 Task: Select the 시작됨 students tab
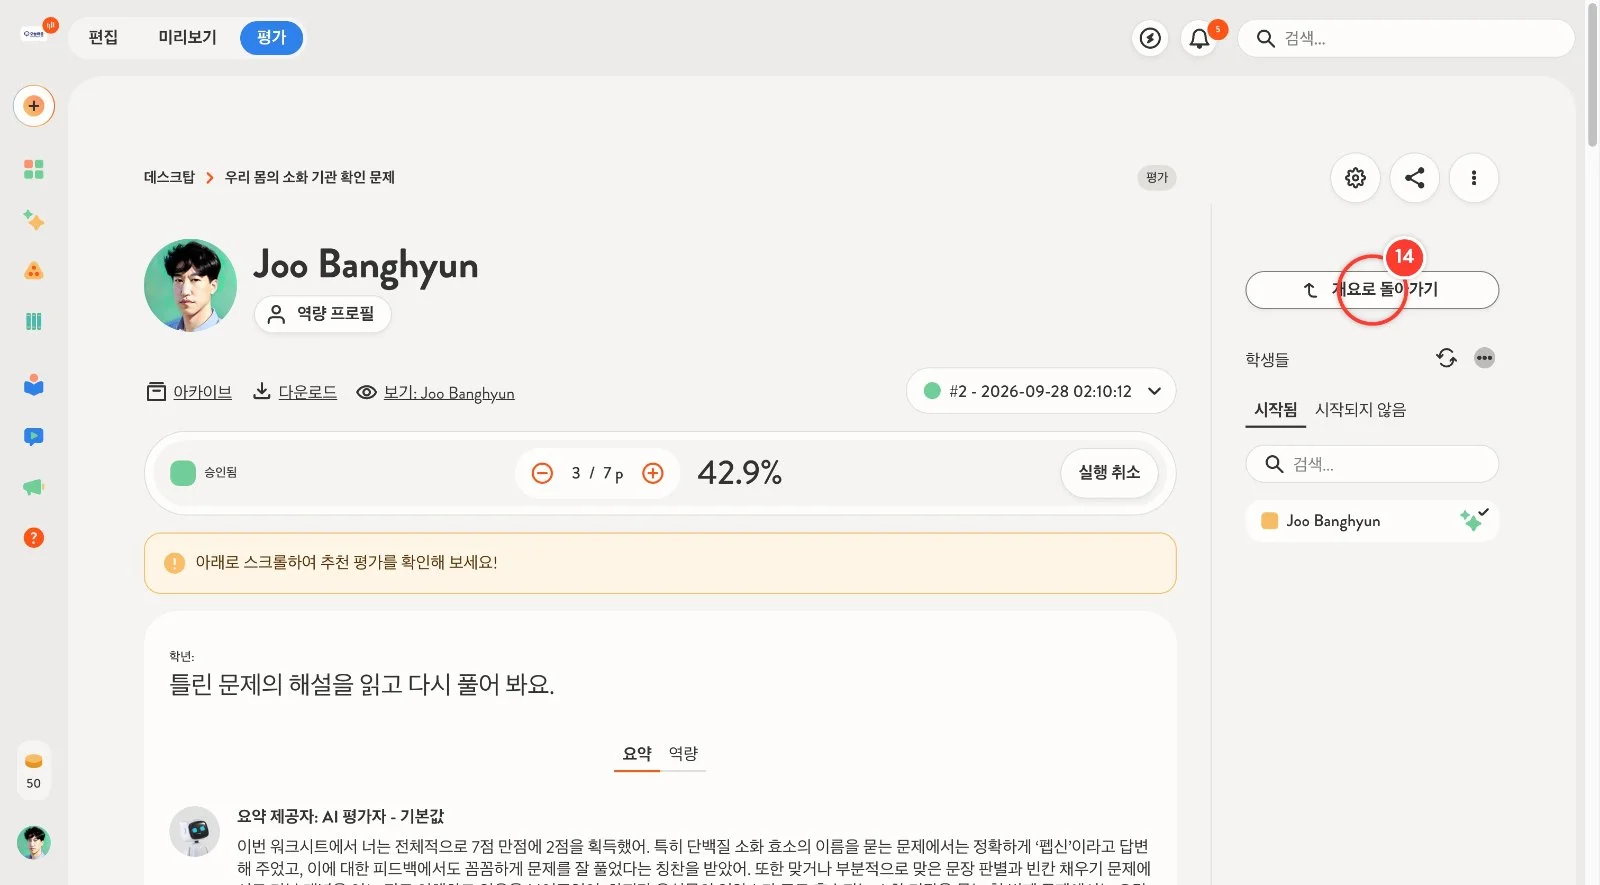pyautogui.click(x=1275, y=410)
